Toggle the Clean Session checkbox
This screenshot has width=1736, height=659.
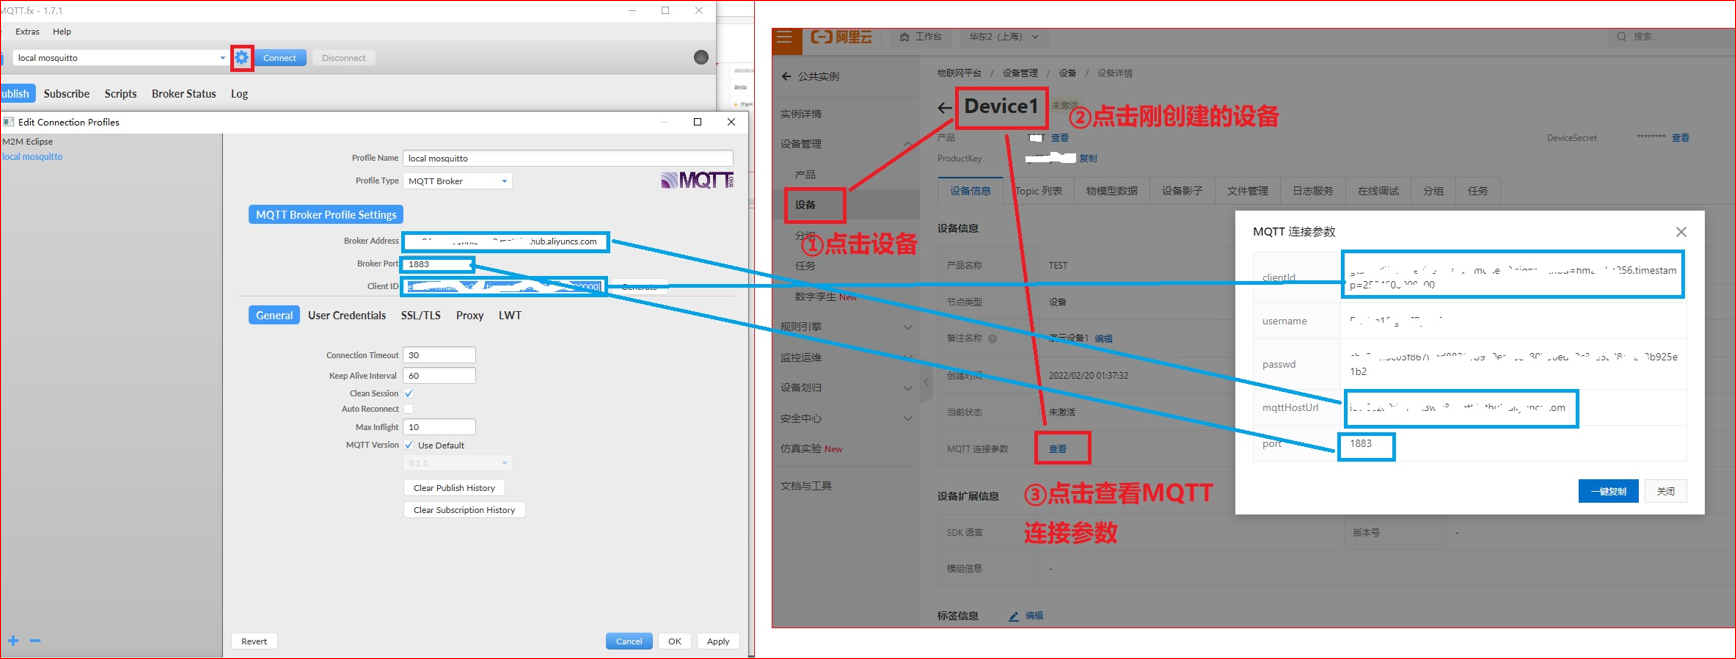(x=408, y=394)
